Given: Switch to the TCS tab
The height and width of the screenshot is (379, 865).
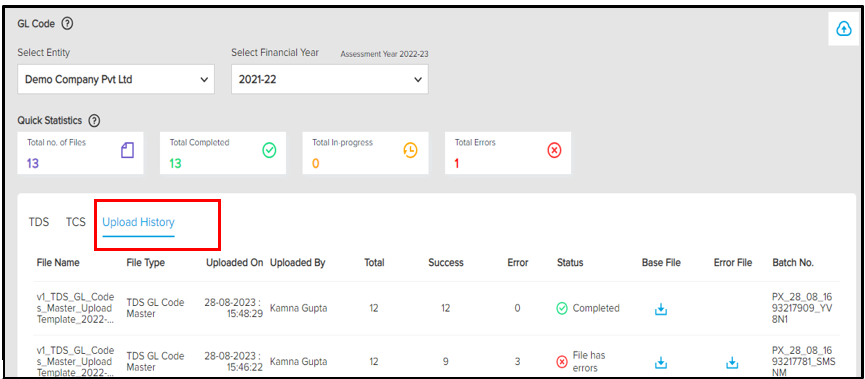Looking at the screenshot, I should coord(76,222).
